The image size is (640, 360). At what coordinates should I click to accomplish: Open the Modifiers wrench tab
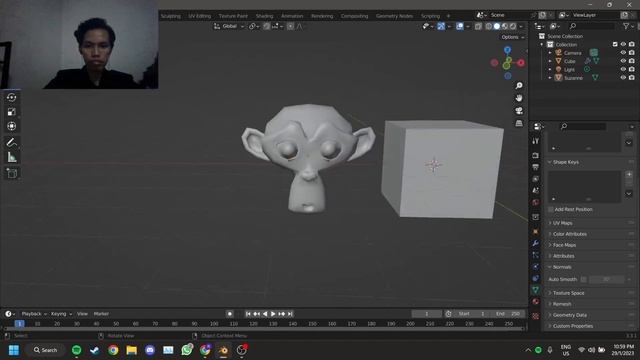pos(536,243)
